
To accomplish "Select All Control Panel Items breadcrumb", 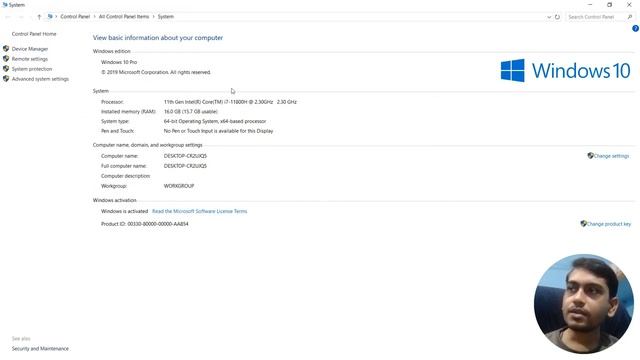I will [x=124, y=17].
